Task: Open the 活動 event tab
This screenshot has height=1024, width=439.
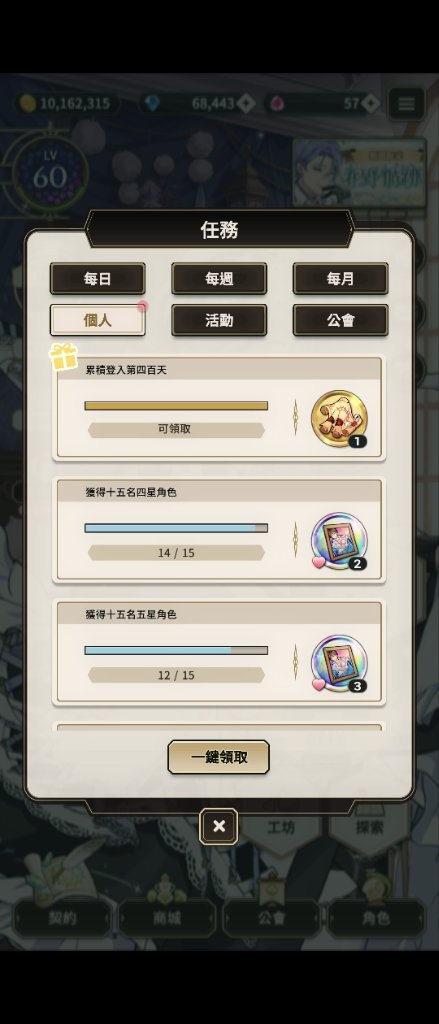Action: [x=219, y=320]
